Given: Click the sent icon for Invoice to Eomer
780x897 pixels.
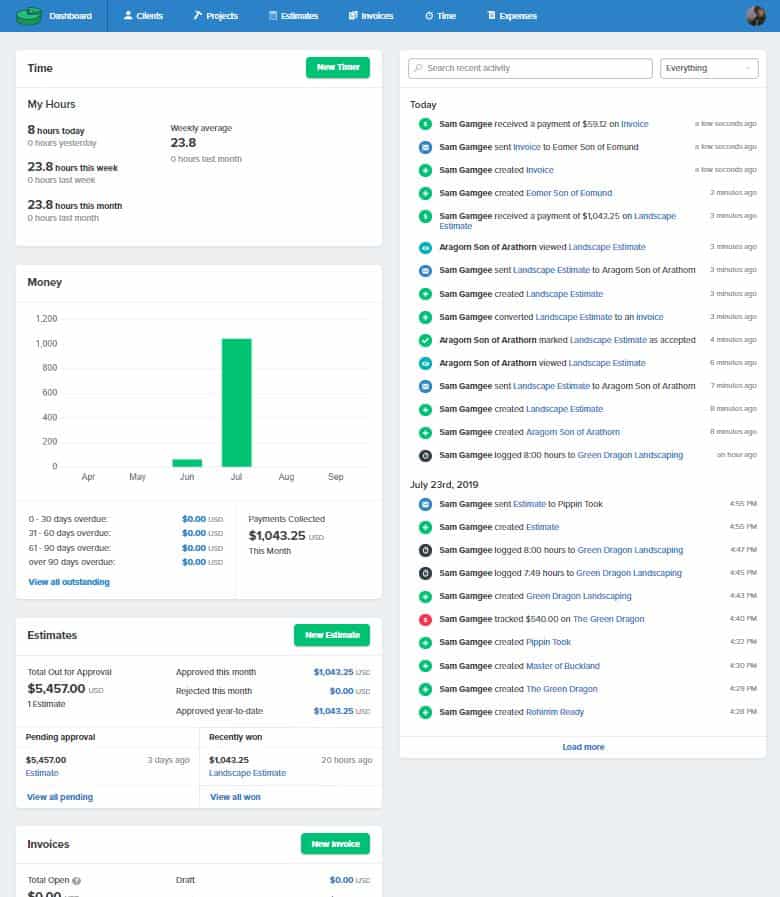Looking at the screenshot, I should 425,147.
